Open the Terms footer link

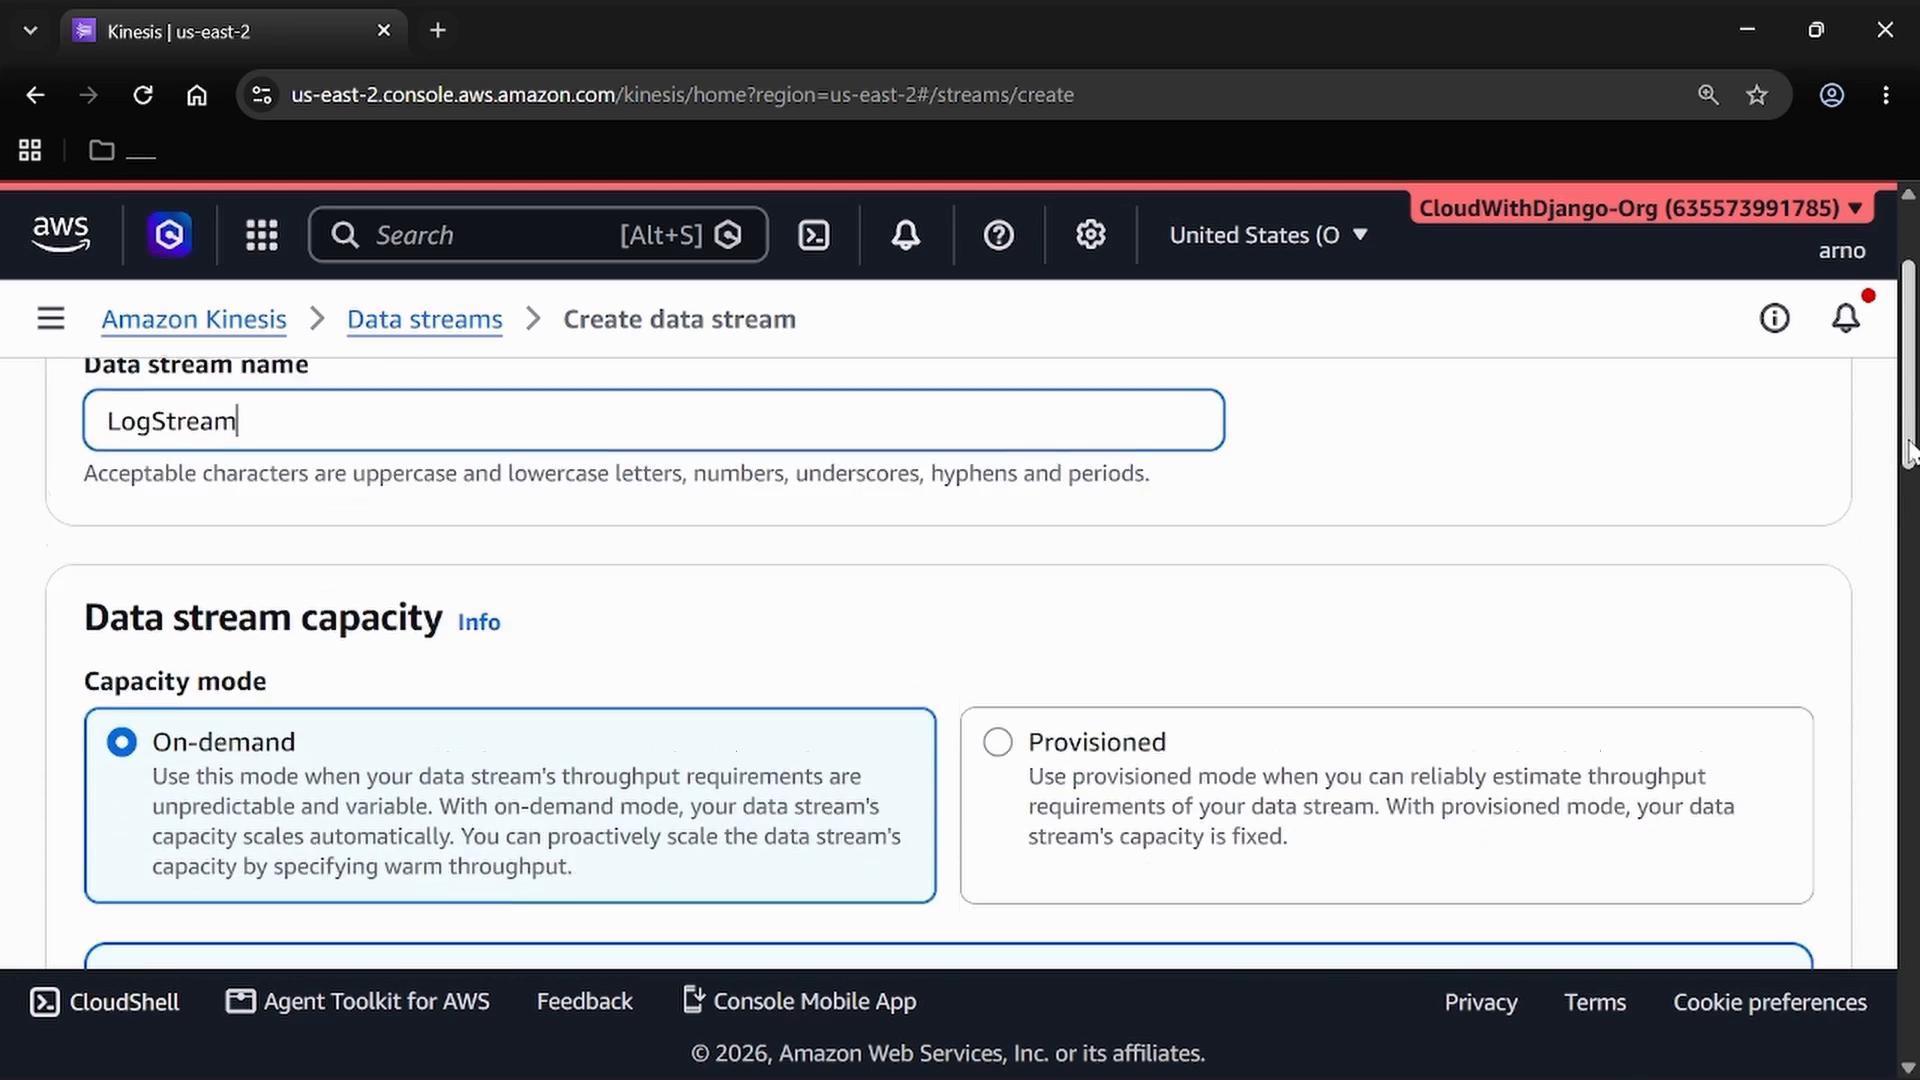pos(1595,1002)
